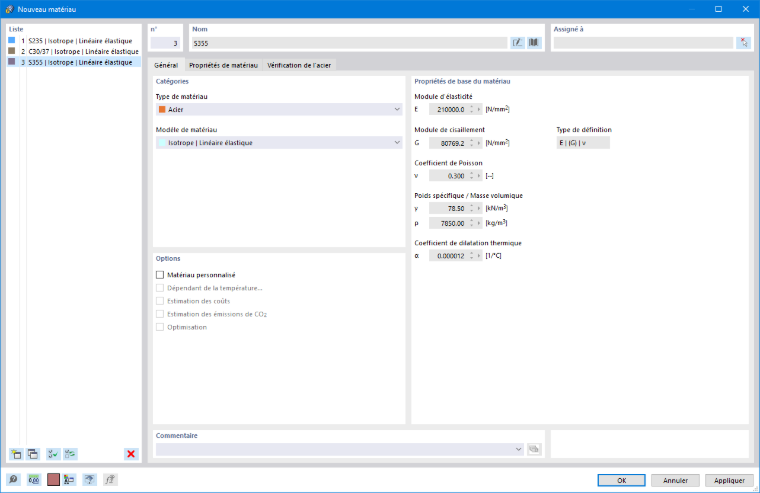Click the Coefficient de Poisson value 0.300

pyautogui.click(x=448, y=176)
